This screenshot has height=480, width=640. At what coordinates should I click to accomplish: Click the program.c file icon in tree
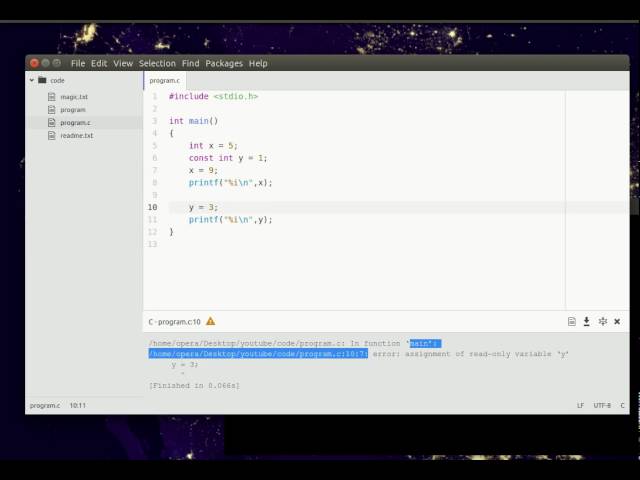pos(51,122)
